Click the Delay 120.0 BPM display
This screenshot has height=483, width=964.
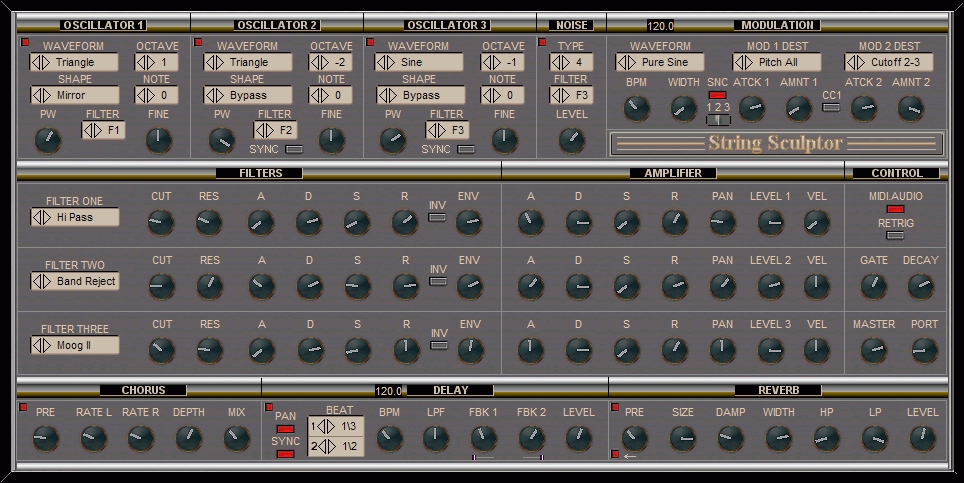coord(389,391)
